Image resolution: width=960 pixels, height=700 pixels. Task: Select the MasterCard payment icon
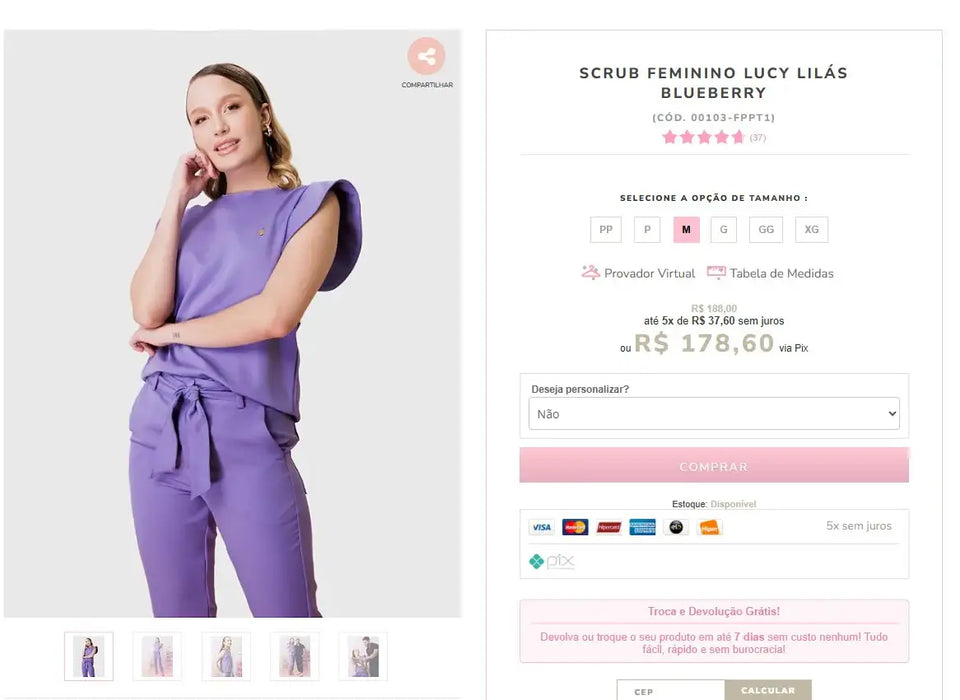574,526
